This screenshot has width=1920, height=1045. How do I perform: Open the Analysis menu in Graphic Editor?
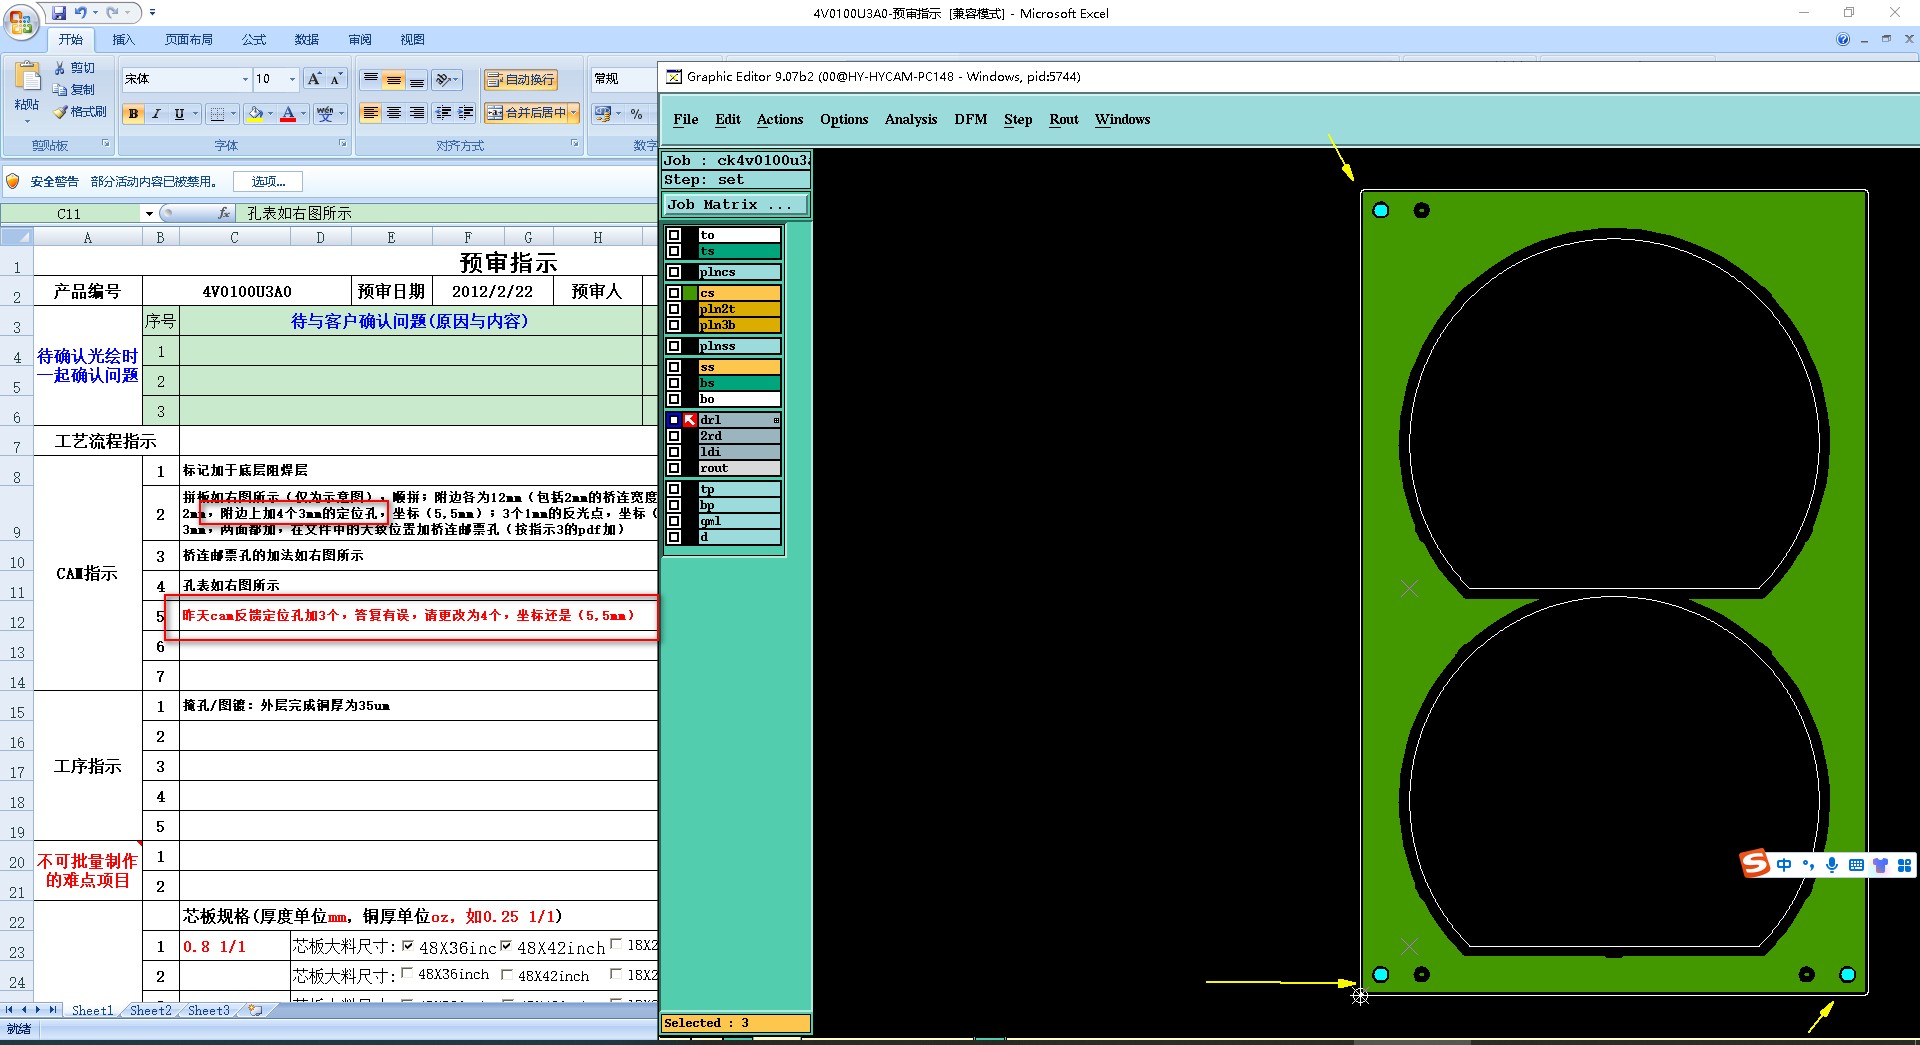pyautogui.click(x=911, y=119)
